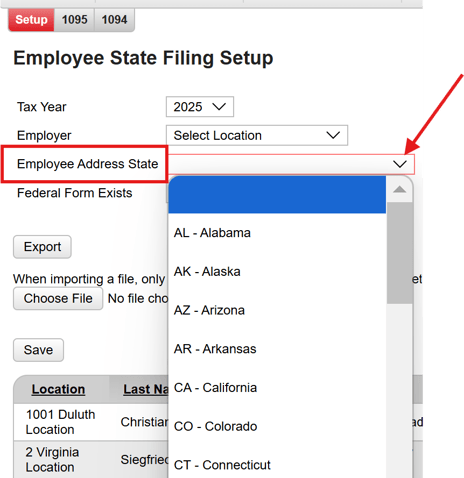Click the Choose File button
Image resolution: width=464 pixels, height=478 pixels.
(x=58, y=299)
